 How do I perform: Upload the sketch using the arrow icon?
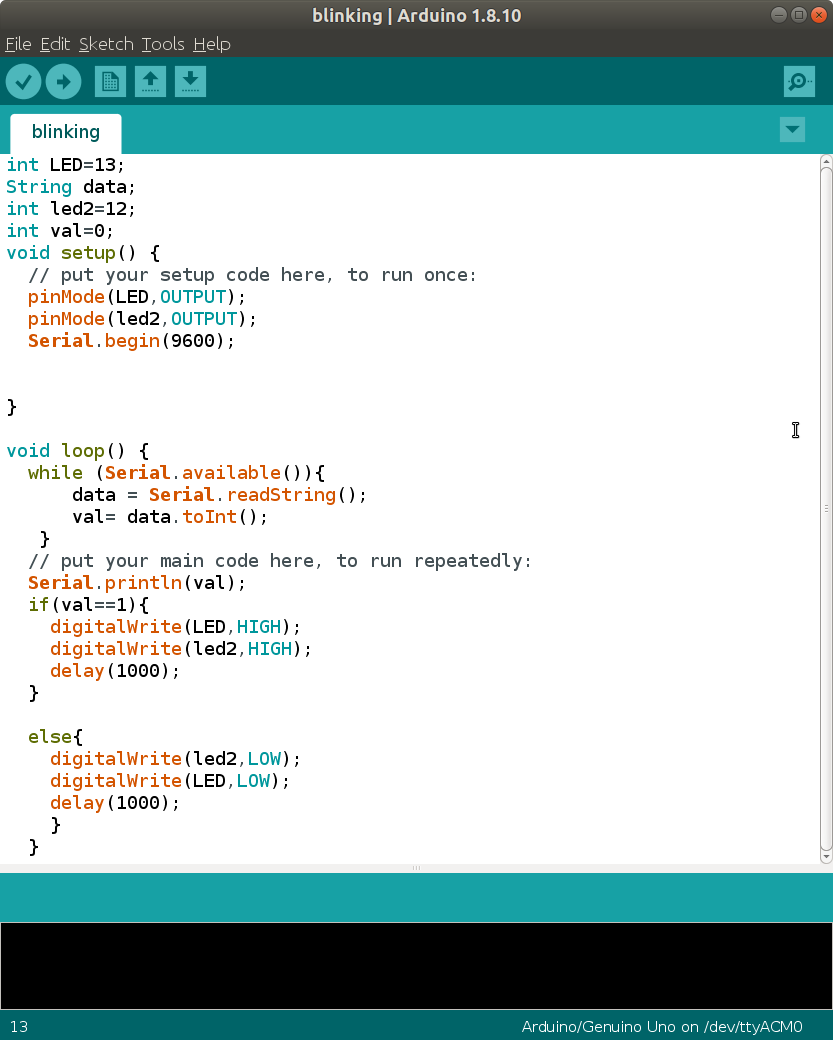tap(63, 81)
